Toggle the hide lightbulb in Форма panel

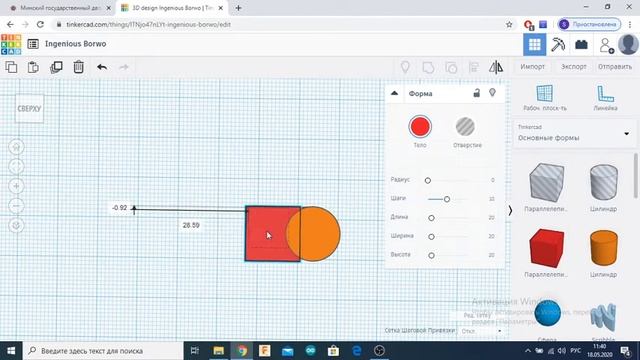(492, 93)
